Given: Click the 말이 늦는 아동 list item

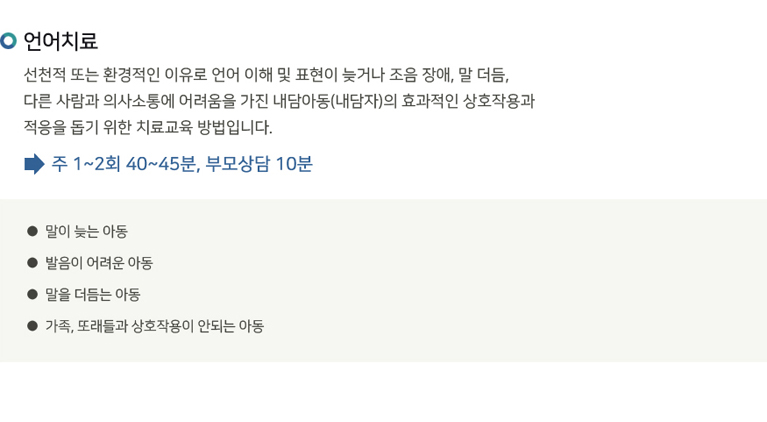Looking at the screenshot, I should [86, 231].
